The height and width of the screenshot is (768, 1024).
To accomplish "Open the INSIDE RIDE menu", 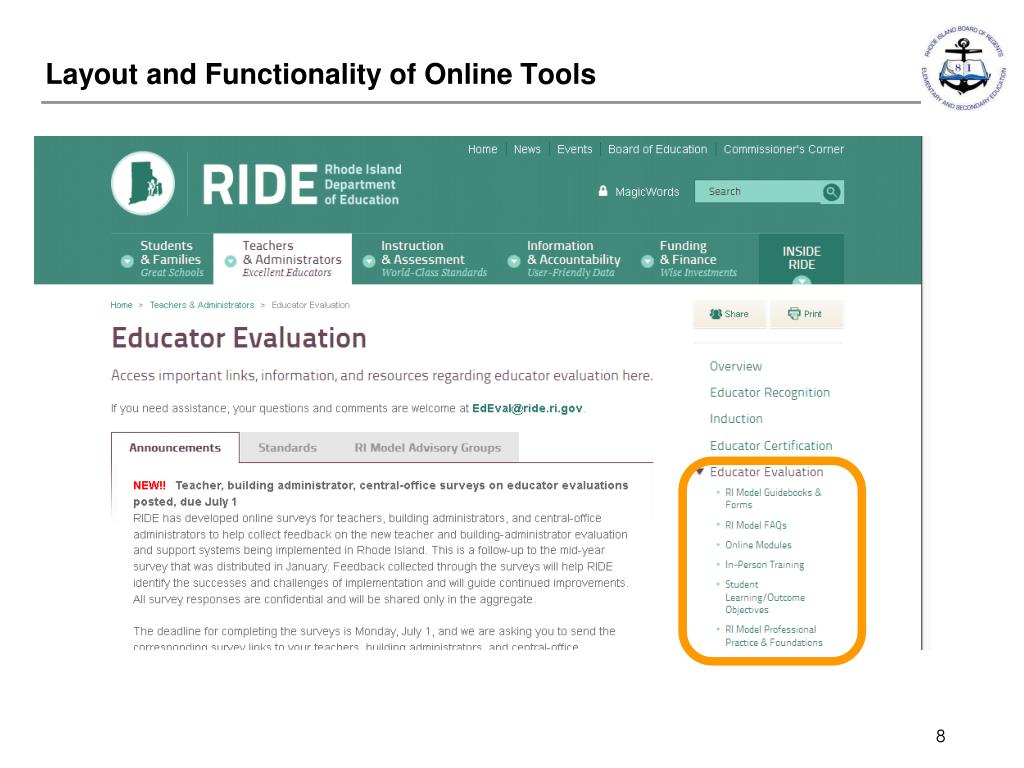I will (x=801, y=259).
